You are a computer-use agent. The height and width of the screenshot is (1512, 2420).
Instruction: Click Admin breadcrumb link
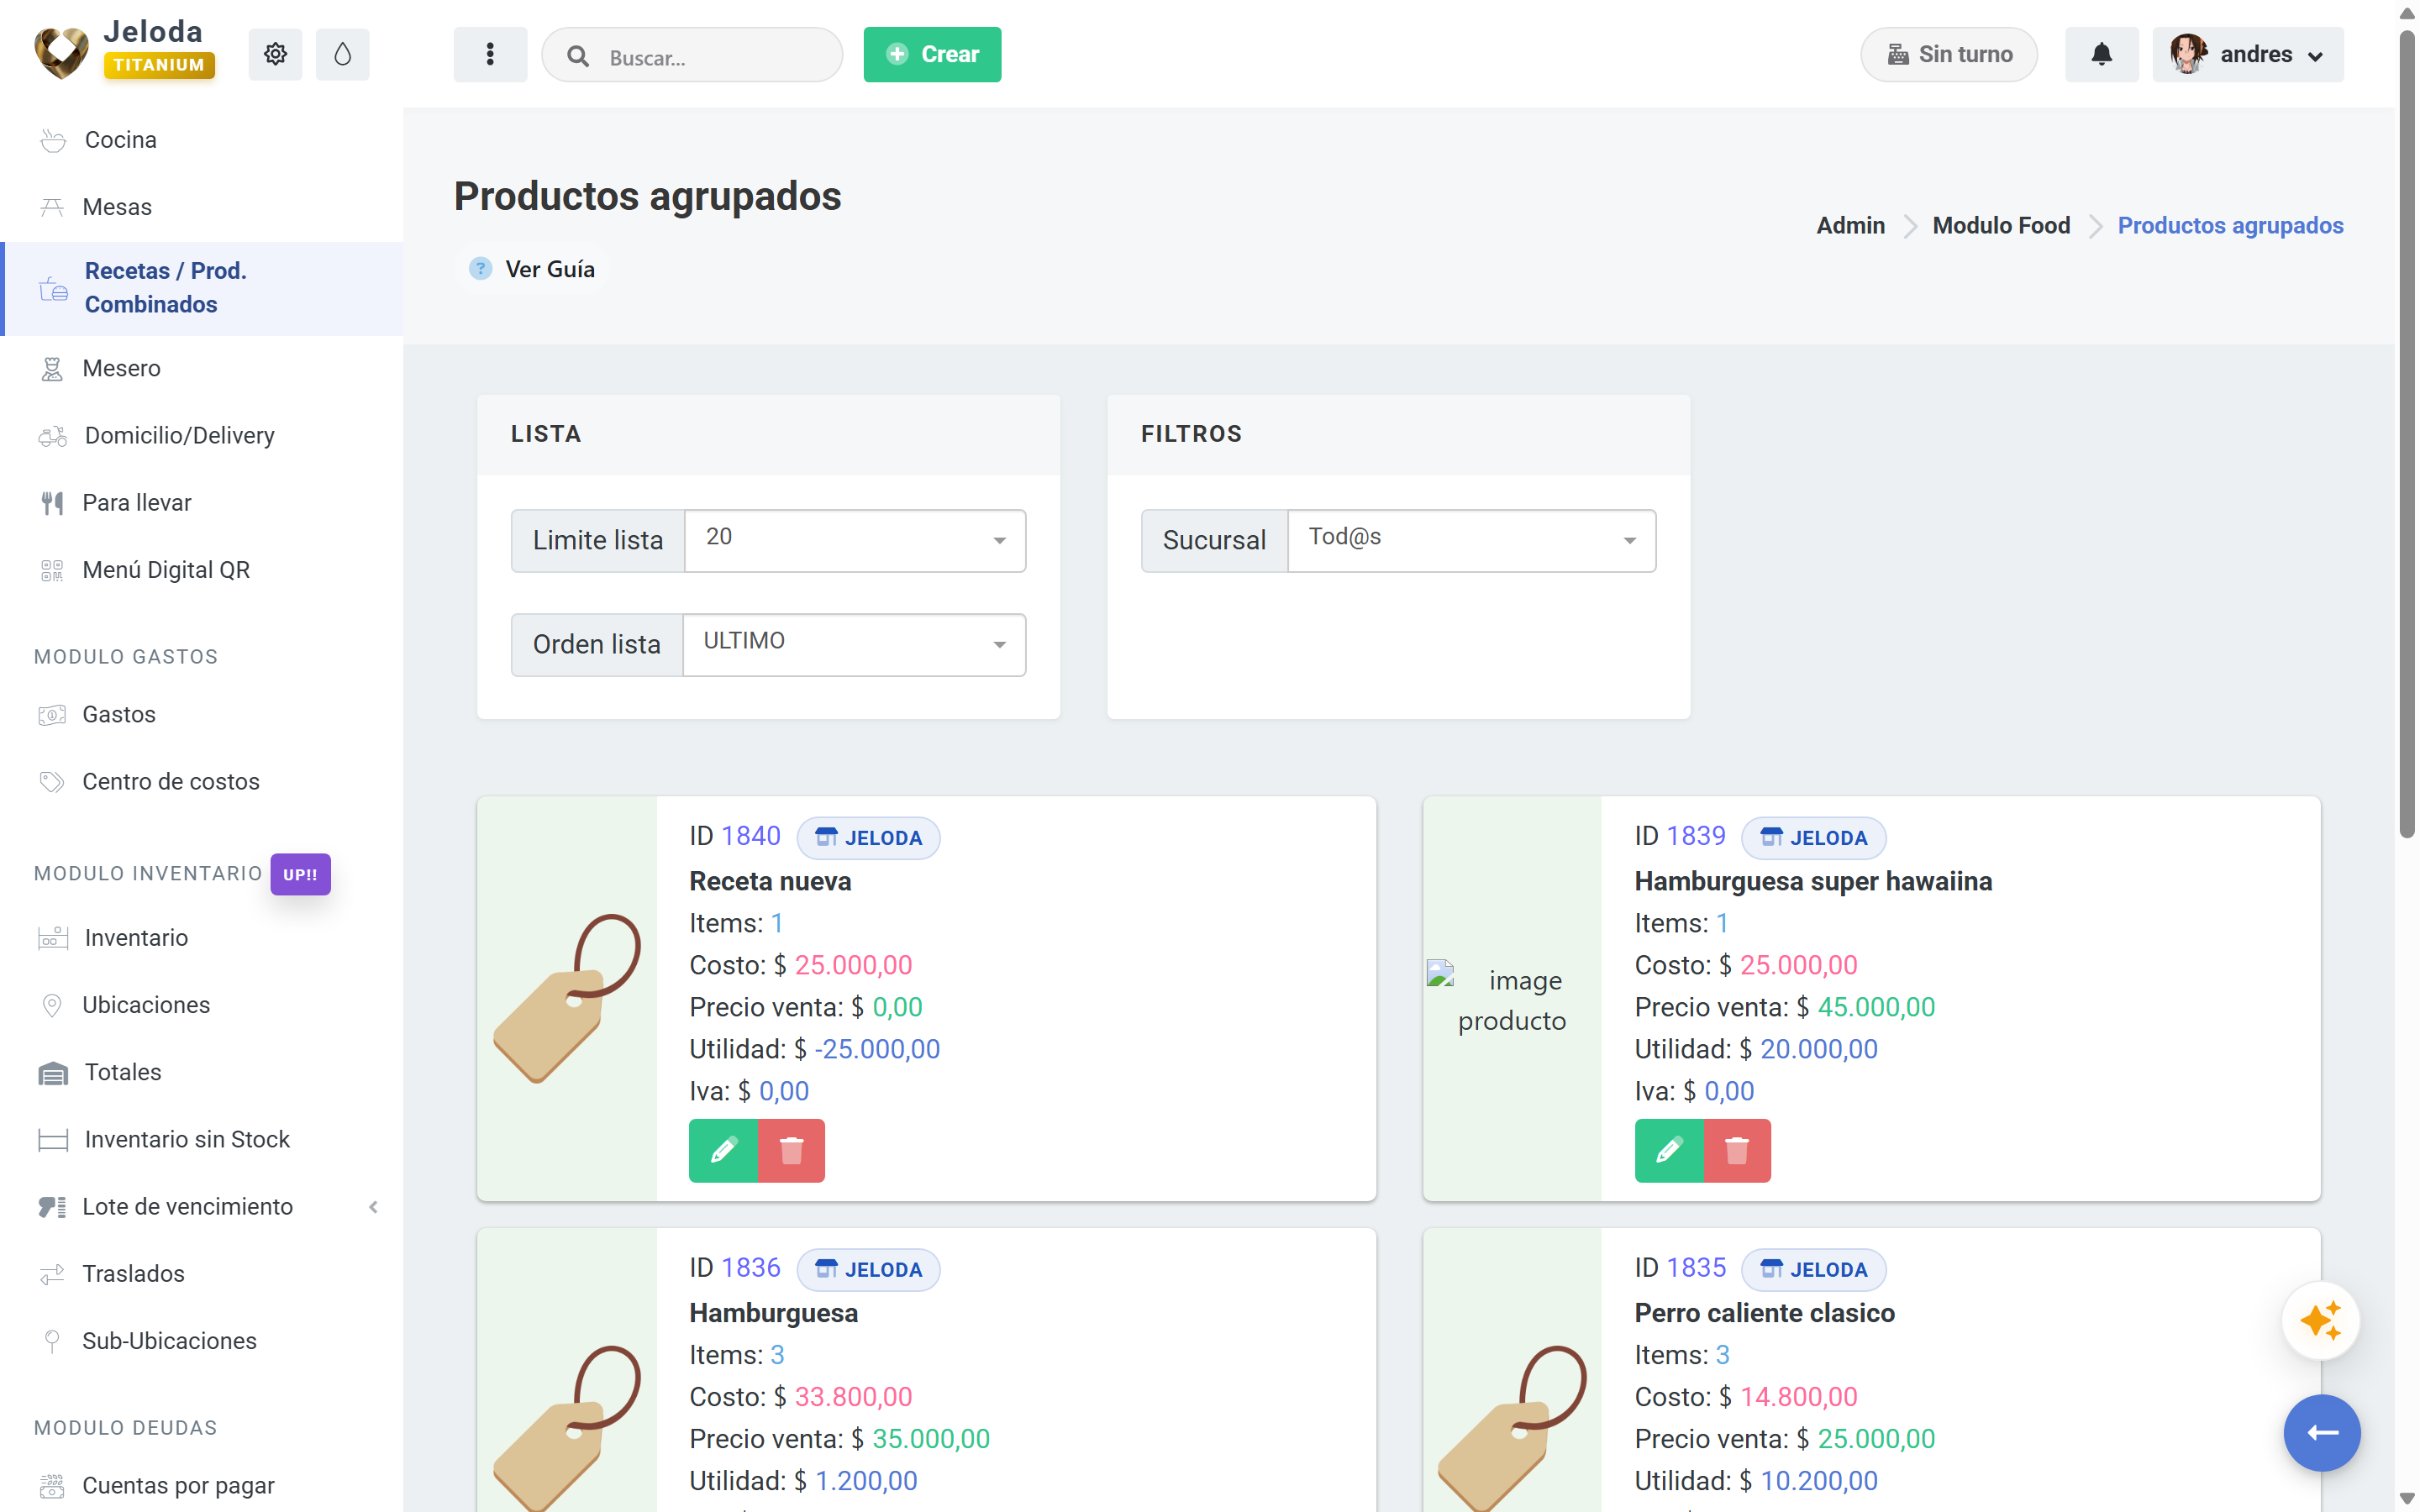[x=1850, y=225]
